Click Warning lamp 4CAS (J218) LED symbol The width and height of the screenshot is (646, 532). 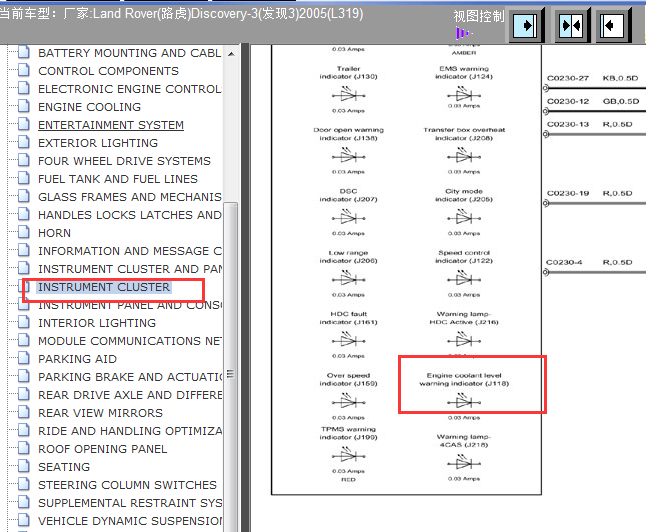coord(464,464)
